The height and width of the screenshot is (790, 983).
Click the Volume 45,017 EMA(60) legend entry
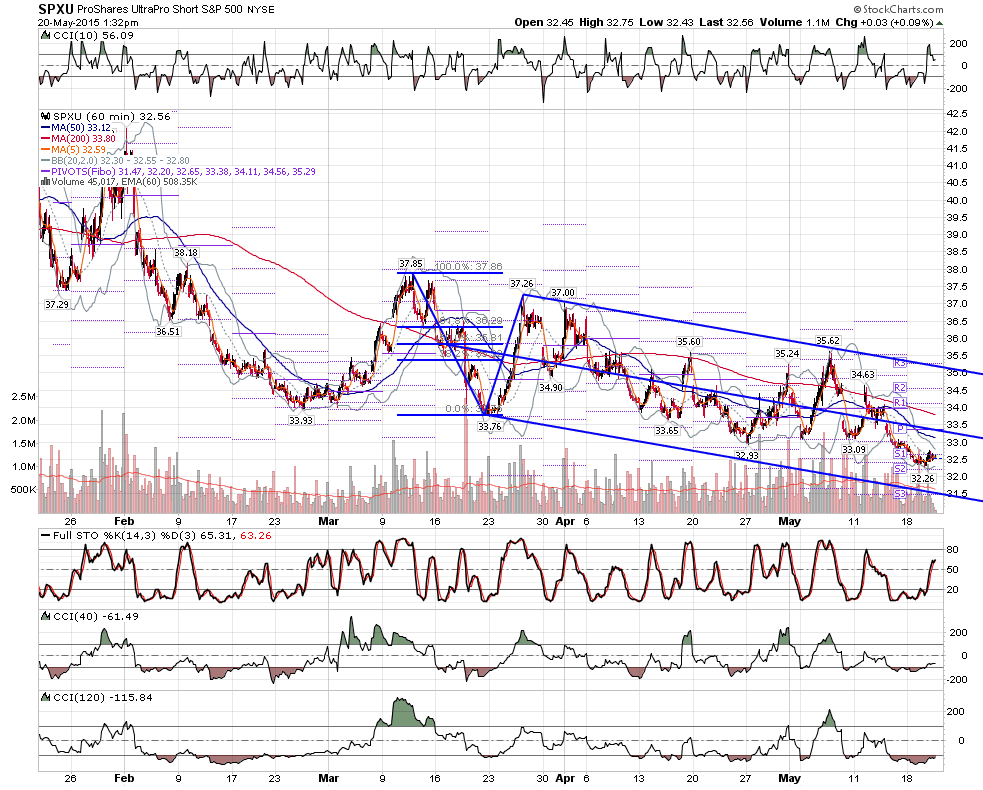point(119,182)
